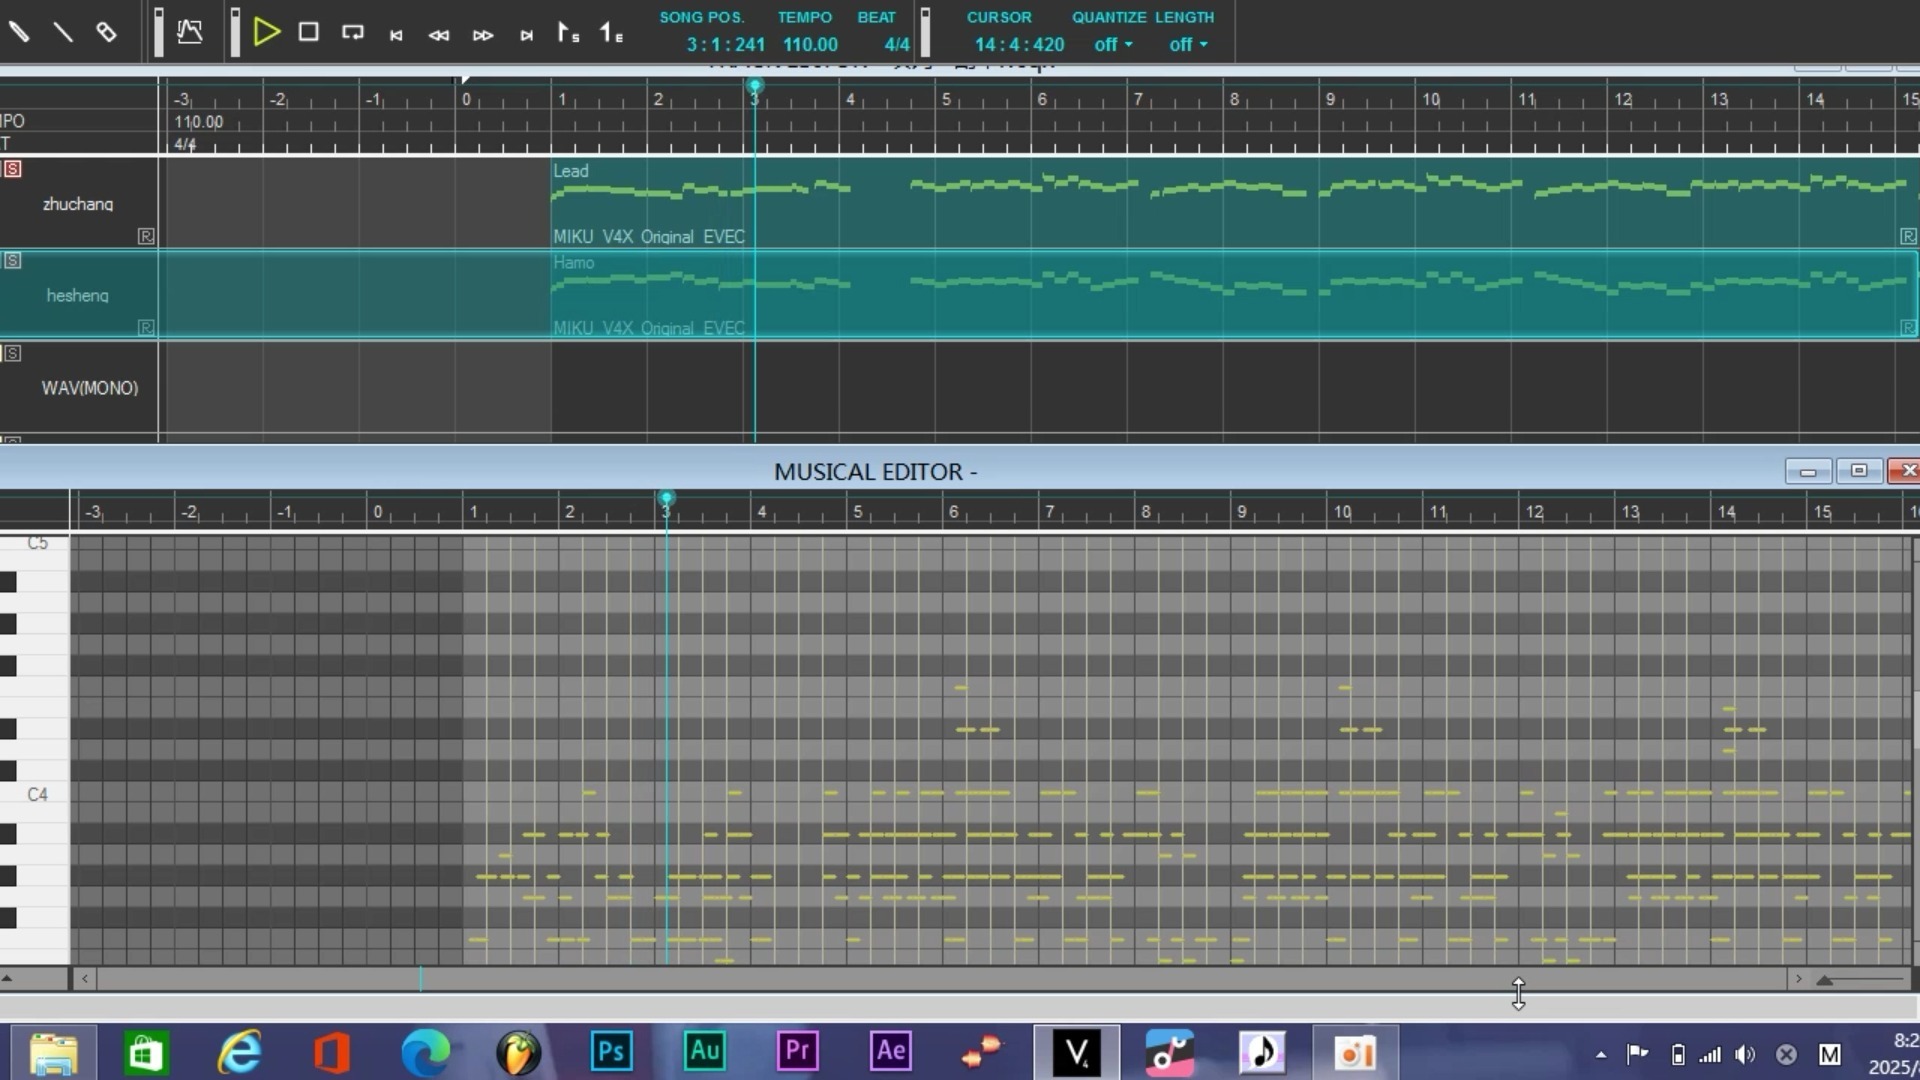The height and width of the screenshot is (1080, 1920).
Task: Toggle loop playback
Action: [x=352, y=33]
